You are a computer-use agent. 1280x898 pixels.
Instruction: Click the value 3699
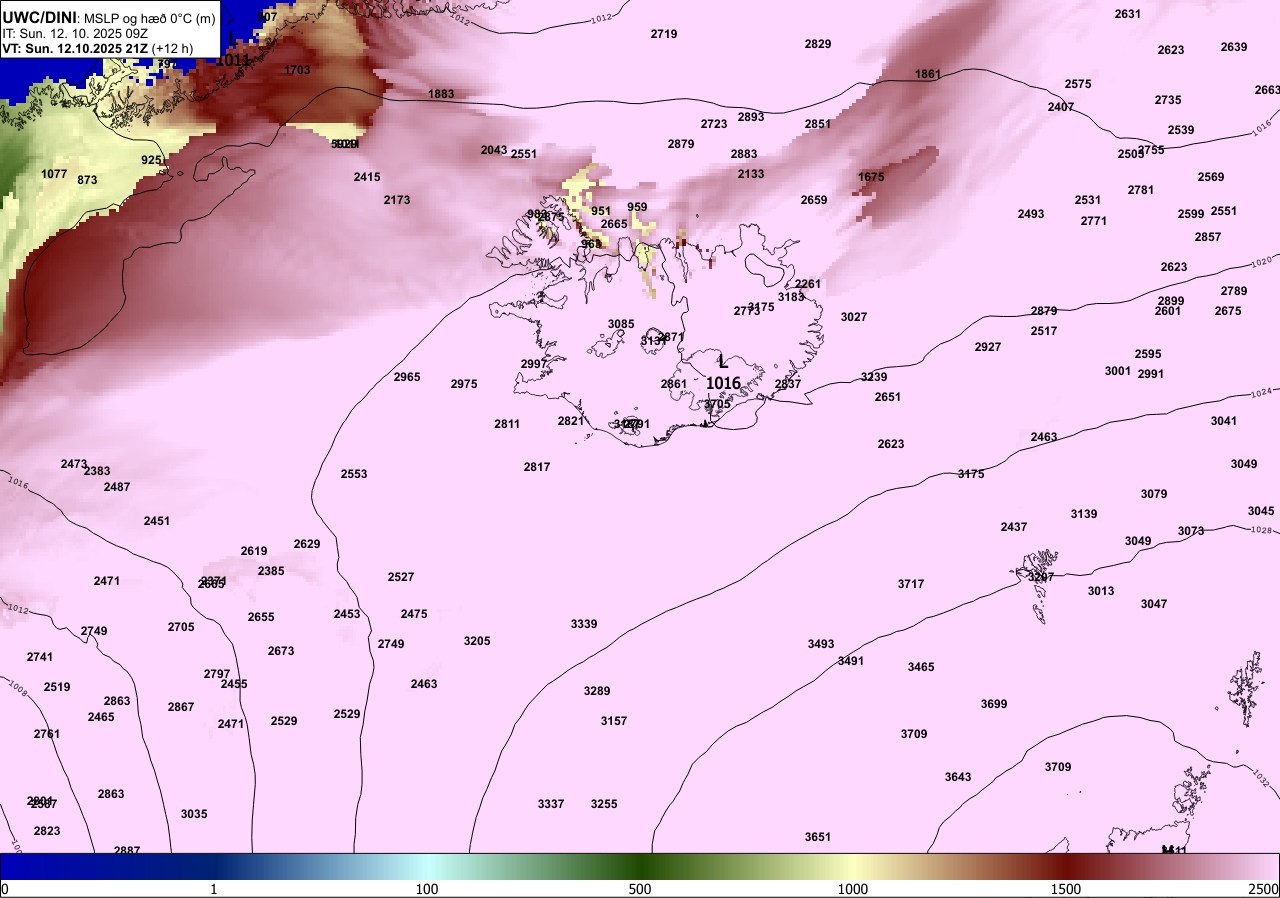(x=994, y=704)
